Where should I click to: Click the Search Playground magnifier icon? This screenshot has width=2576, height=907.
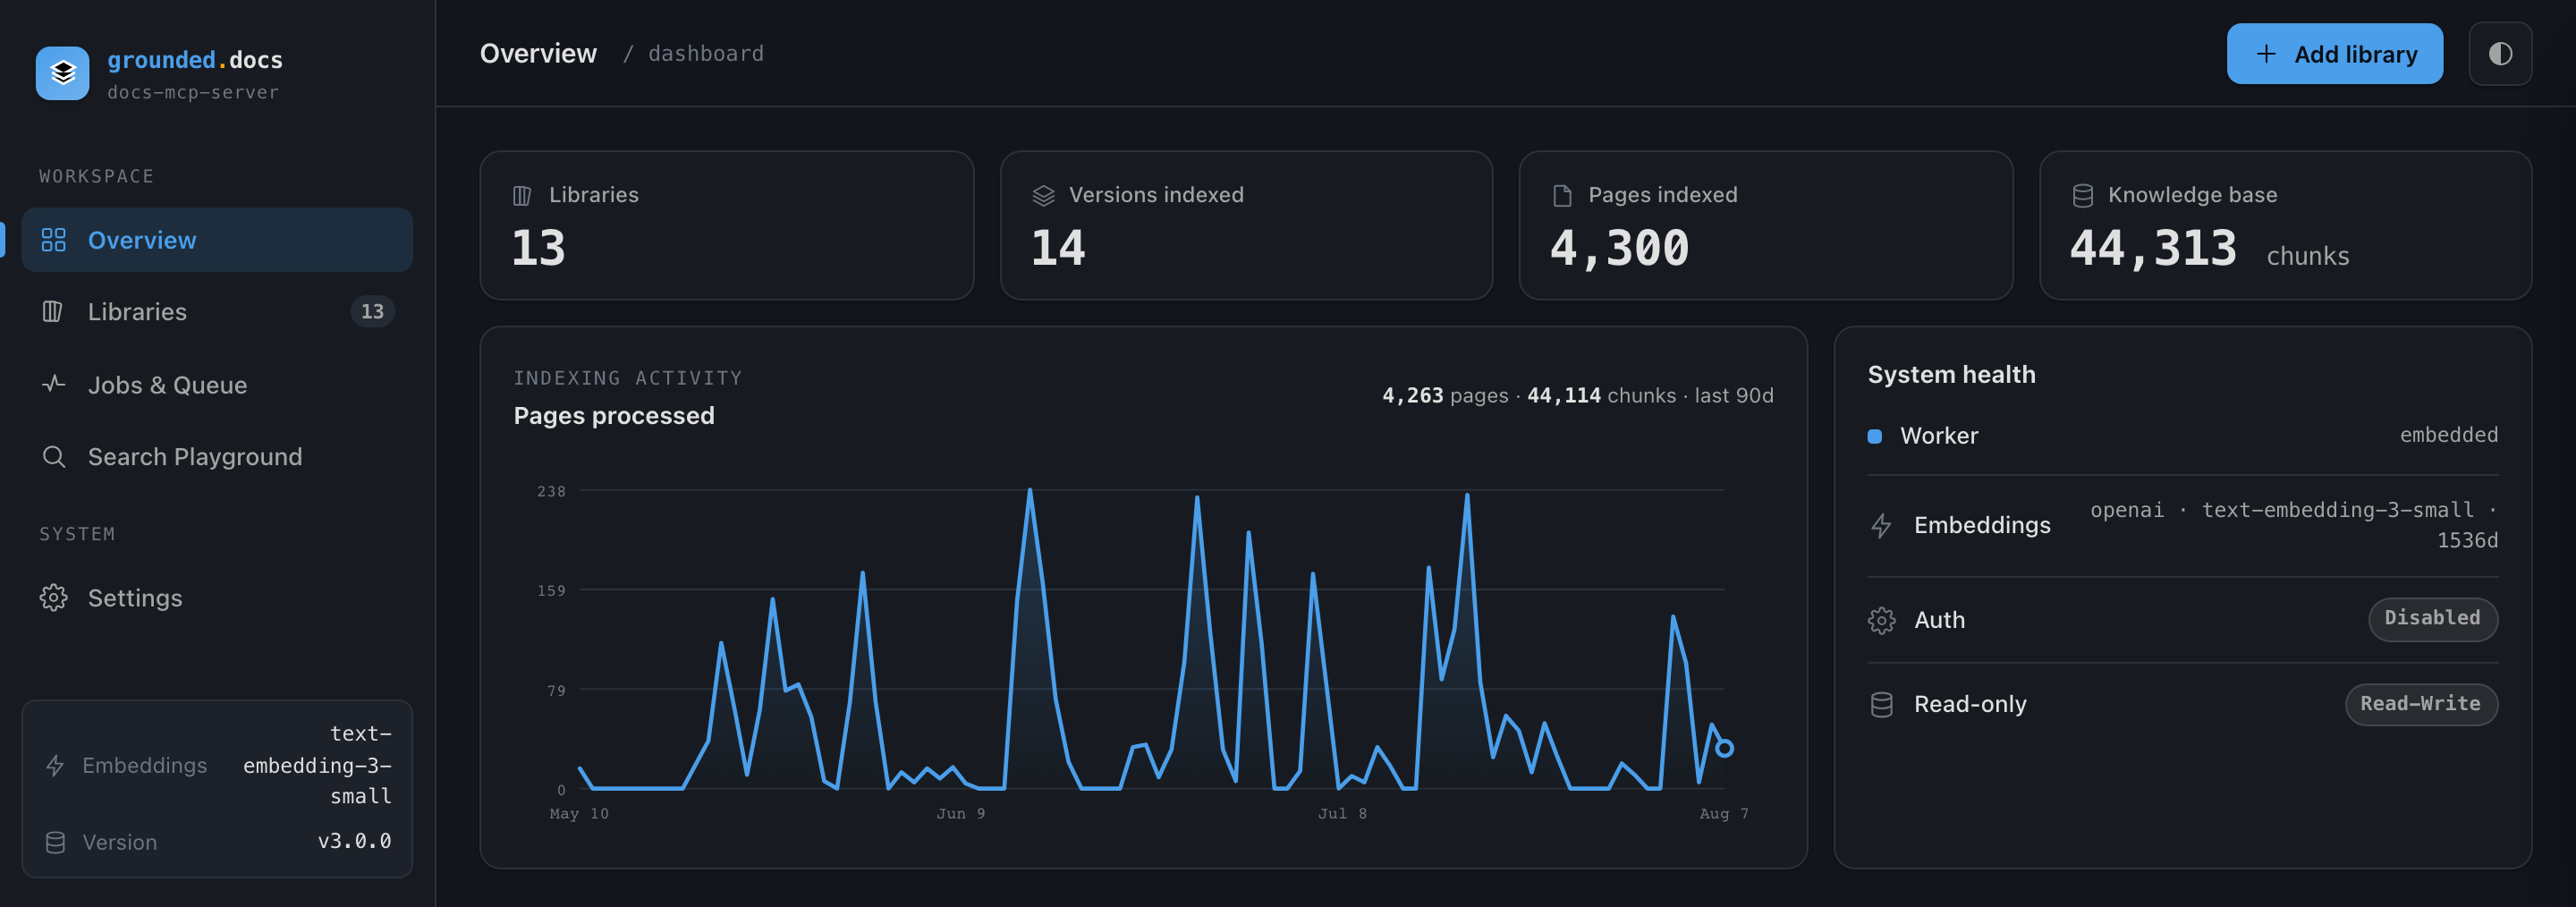tap(54, 457)
